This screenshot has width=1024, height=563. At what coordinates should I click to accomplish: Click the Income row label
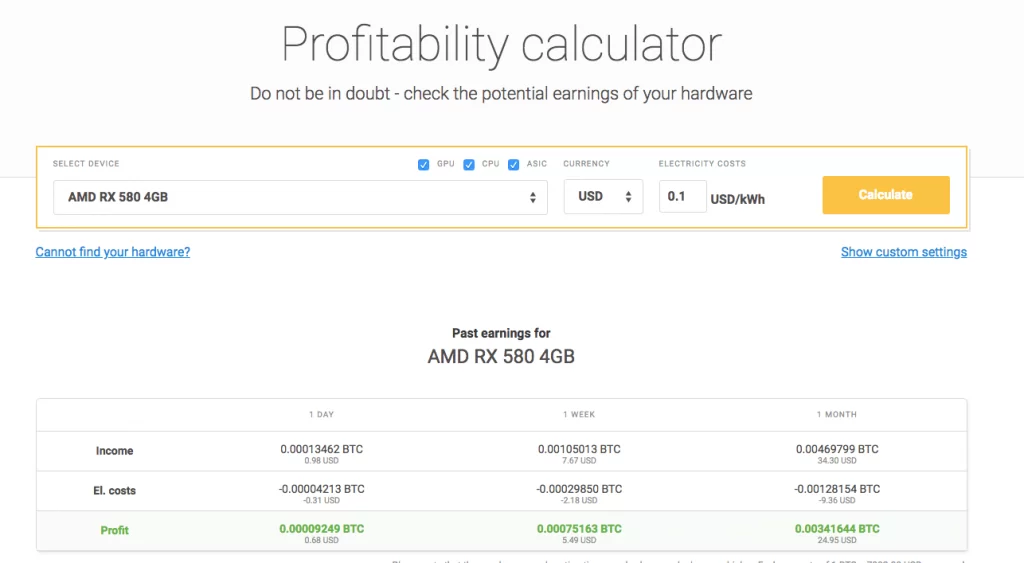tap(114, 451)
